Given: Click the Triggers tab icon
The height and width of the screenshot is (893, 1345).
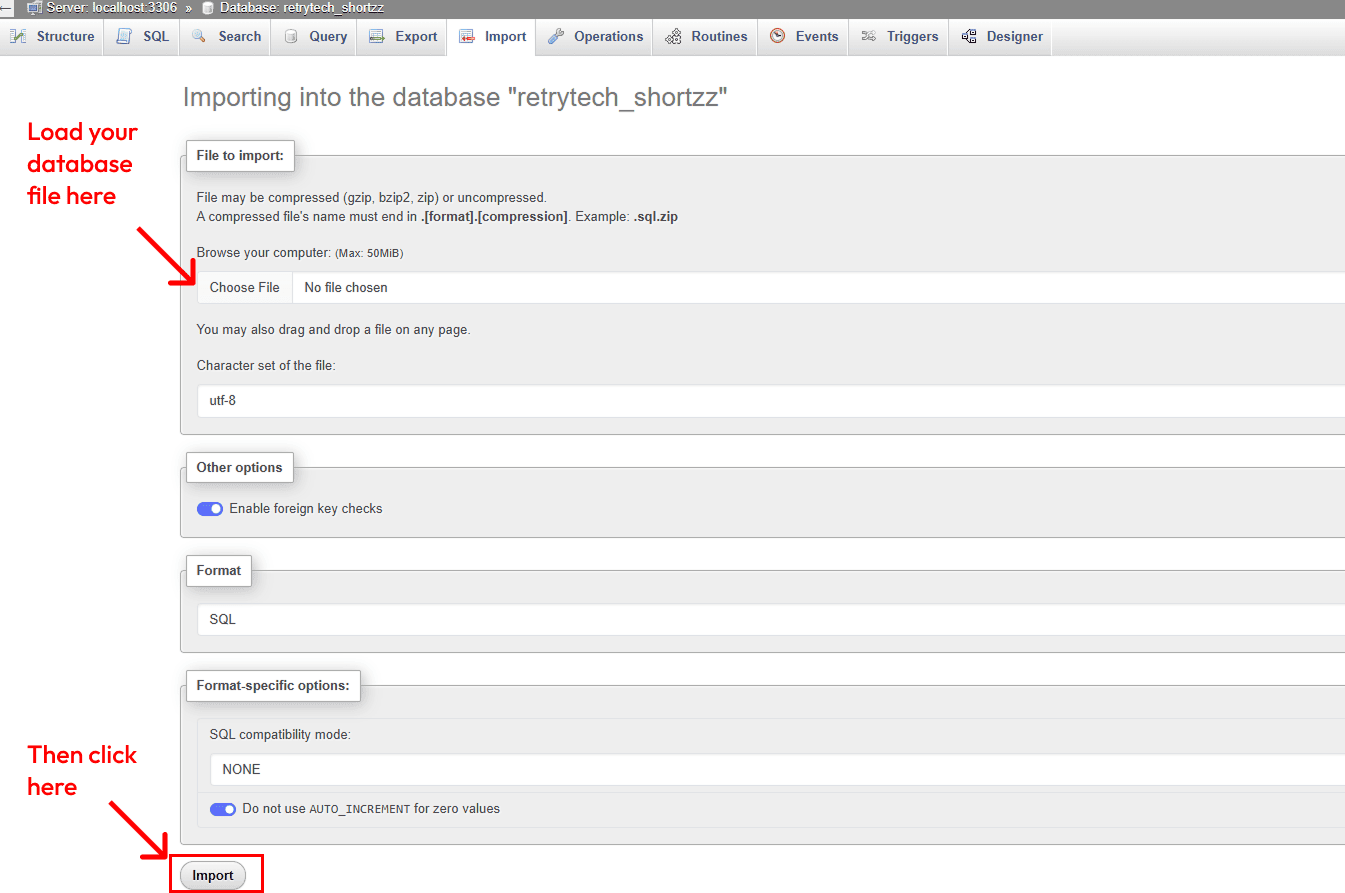Looking at the screenshot, I should coord(868,37).
